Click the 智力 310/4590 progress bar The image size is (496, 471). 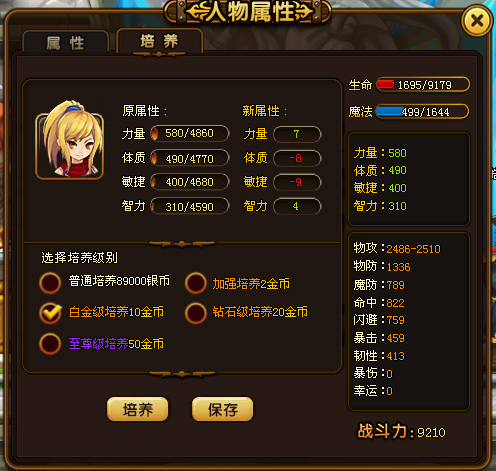tap(190, 206)
